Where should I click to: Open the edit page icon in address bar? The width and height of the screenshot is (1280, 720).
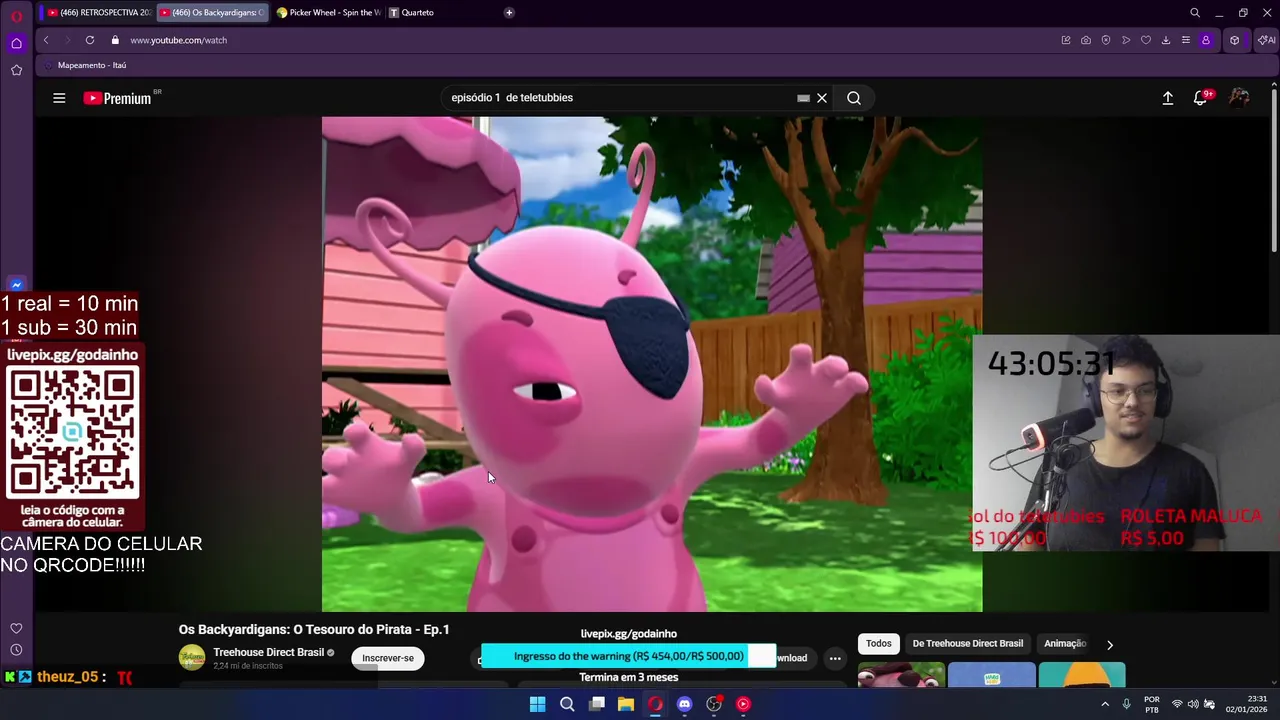click(x=1066, y=40)
